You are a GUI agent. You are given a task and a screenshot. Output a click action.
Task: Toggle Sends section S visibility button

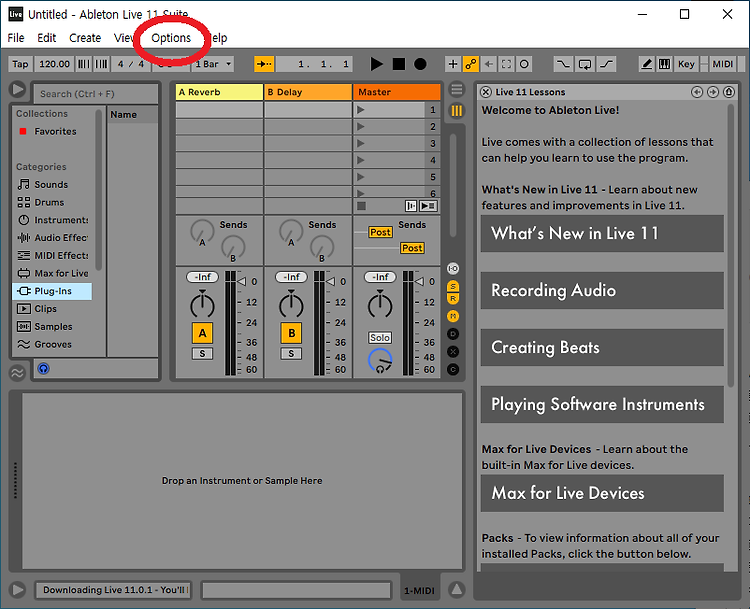453,286
